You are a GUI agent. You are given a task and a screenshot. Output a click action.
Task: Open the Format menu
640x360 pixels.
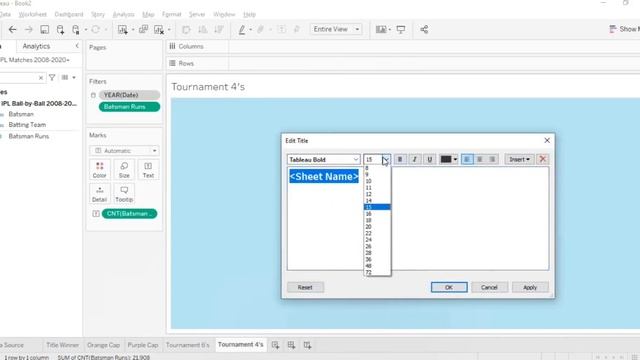[171, 14]
